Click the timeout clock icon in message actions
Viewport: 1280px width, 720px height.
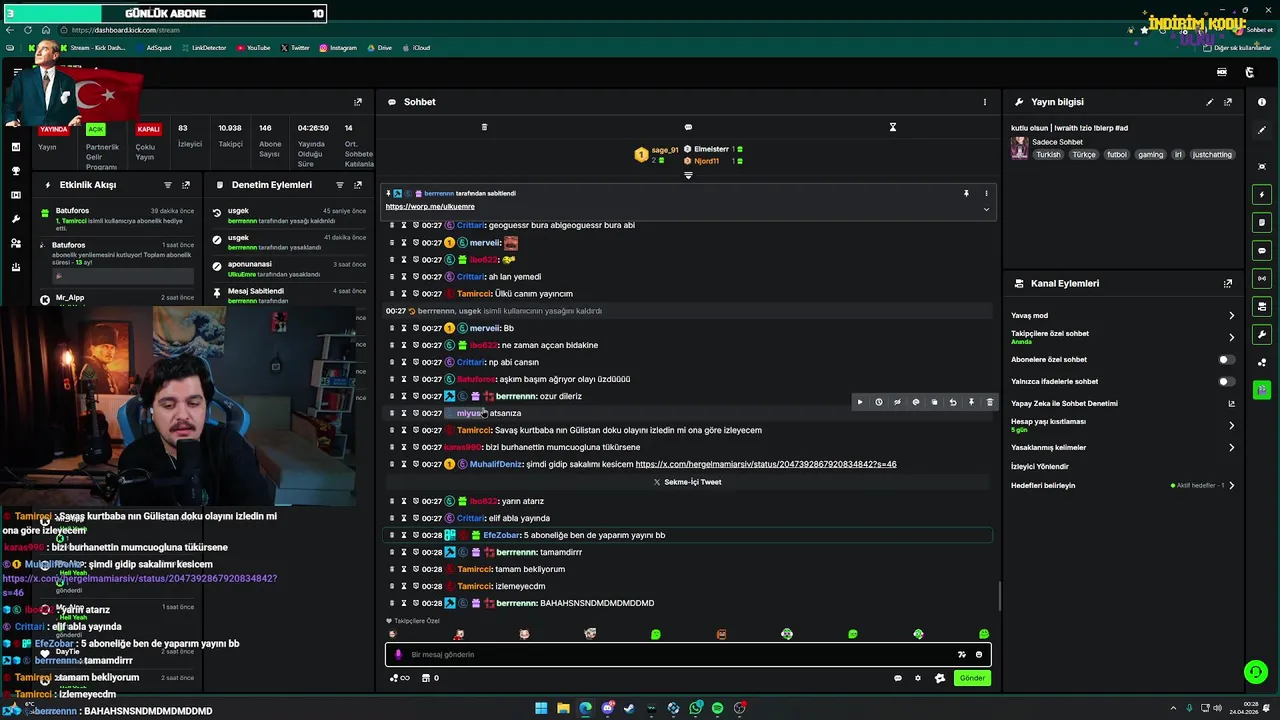878,402
